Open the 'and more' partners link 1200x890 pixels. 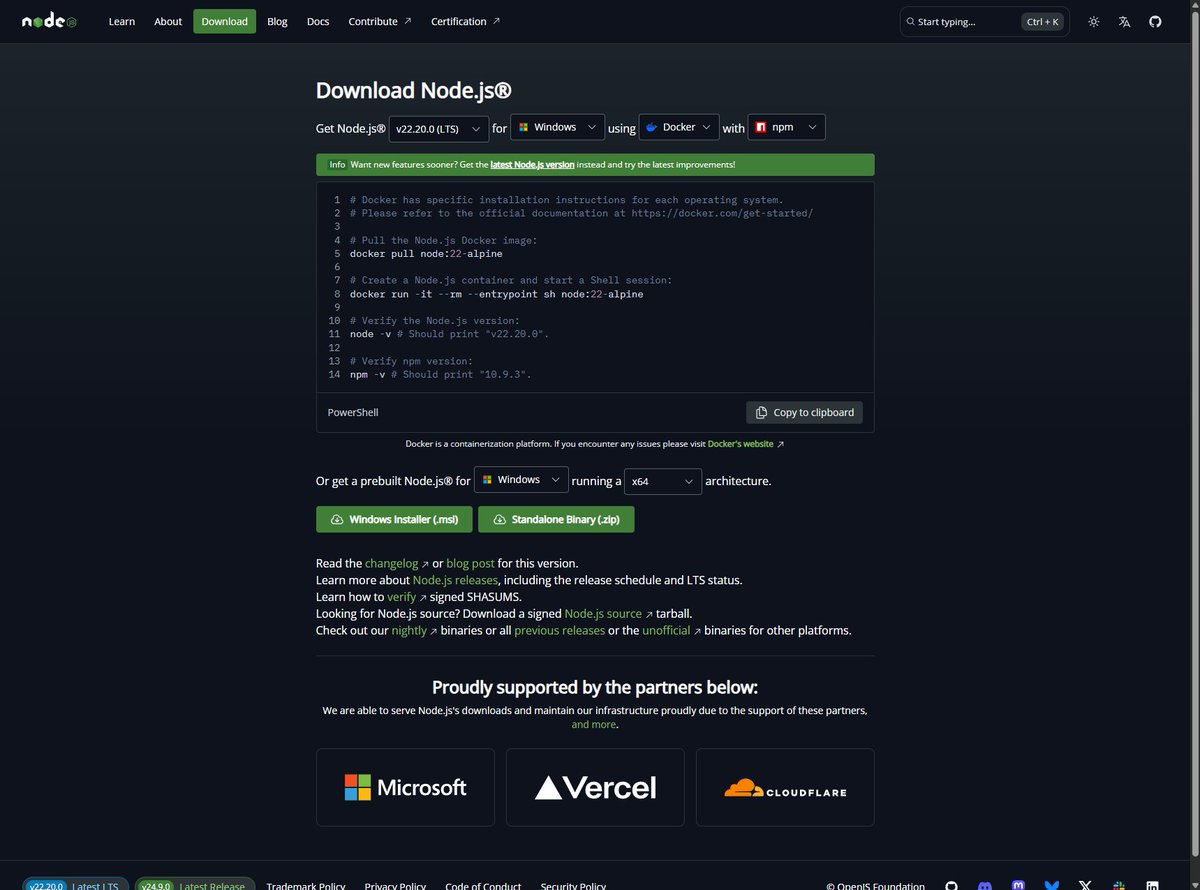594,725
